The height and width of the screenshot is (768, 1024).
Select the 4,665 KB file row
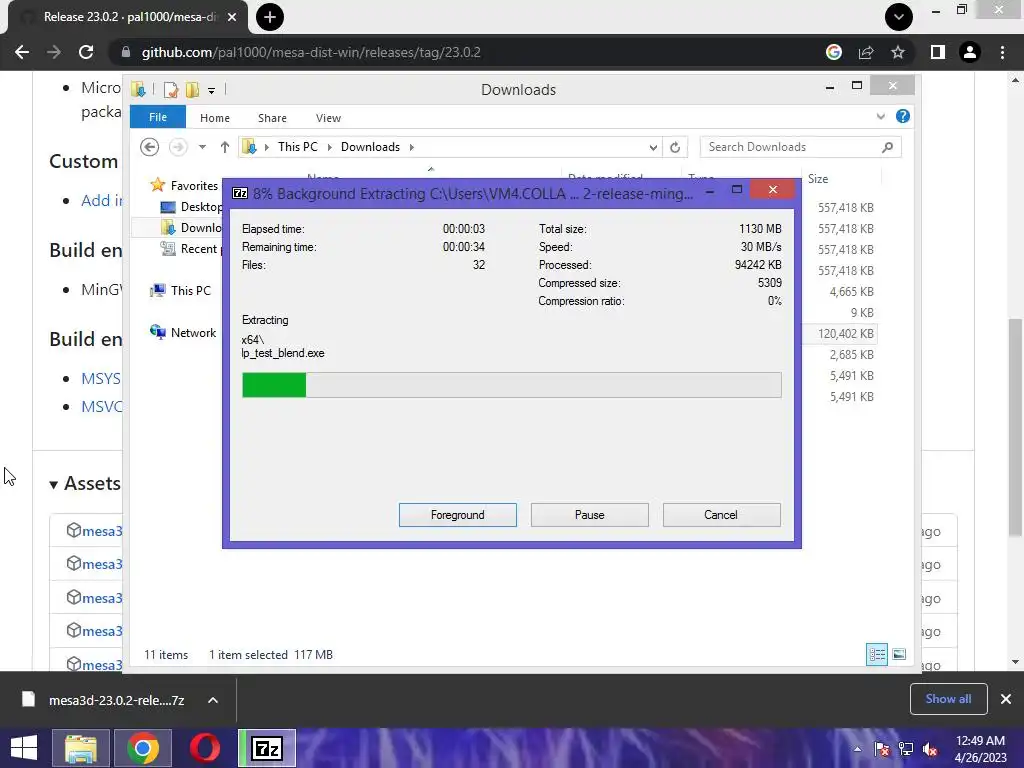tap(852, 292)
